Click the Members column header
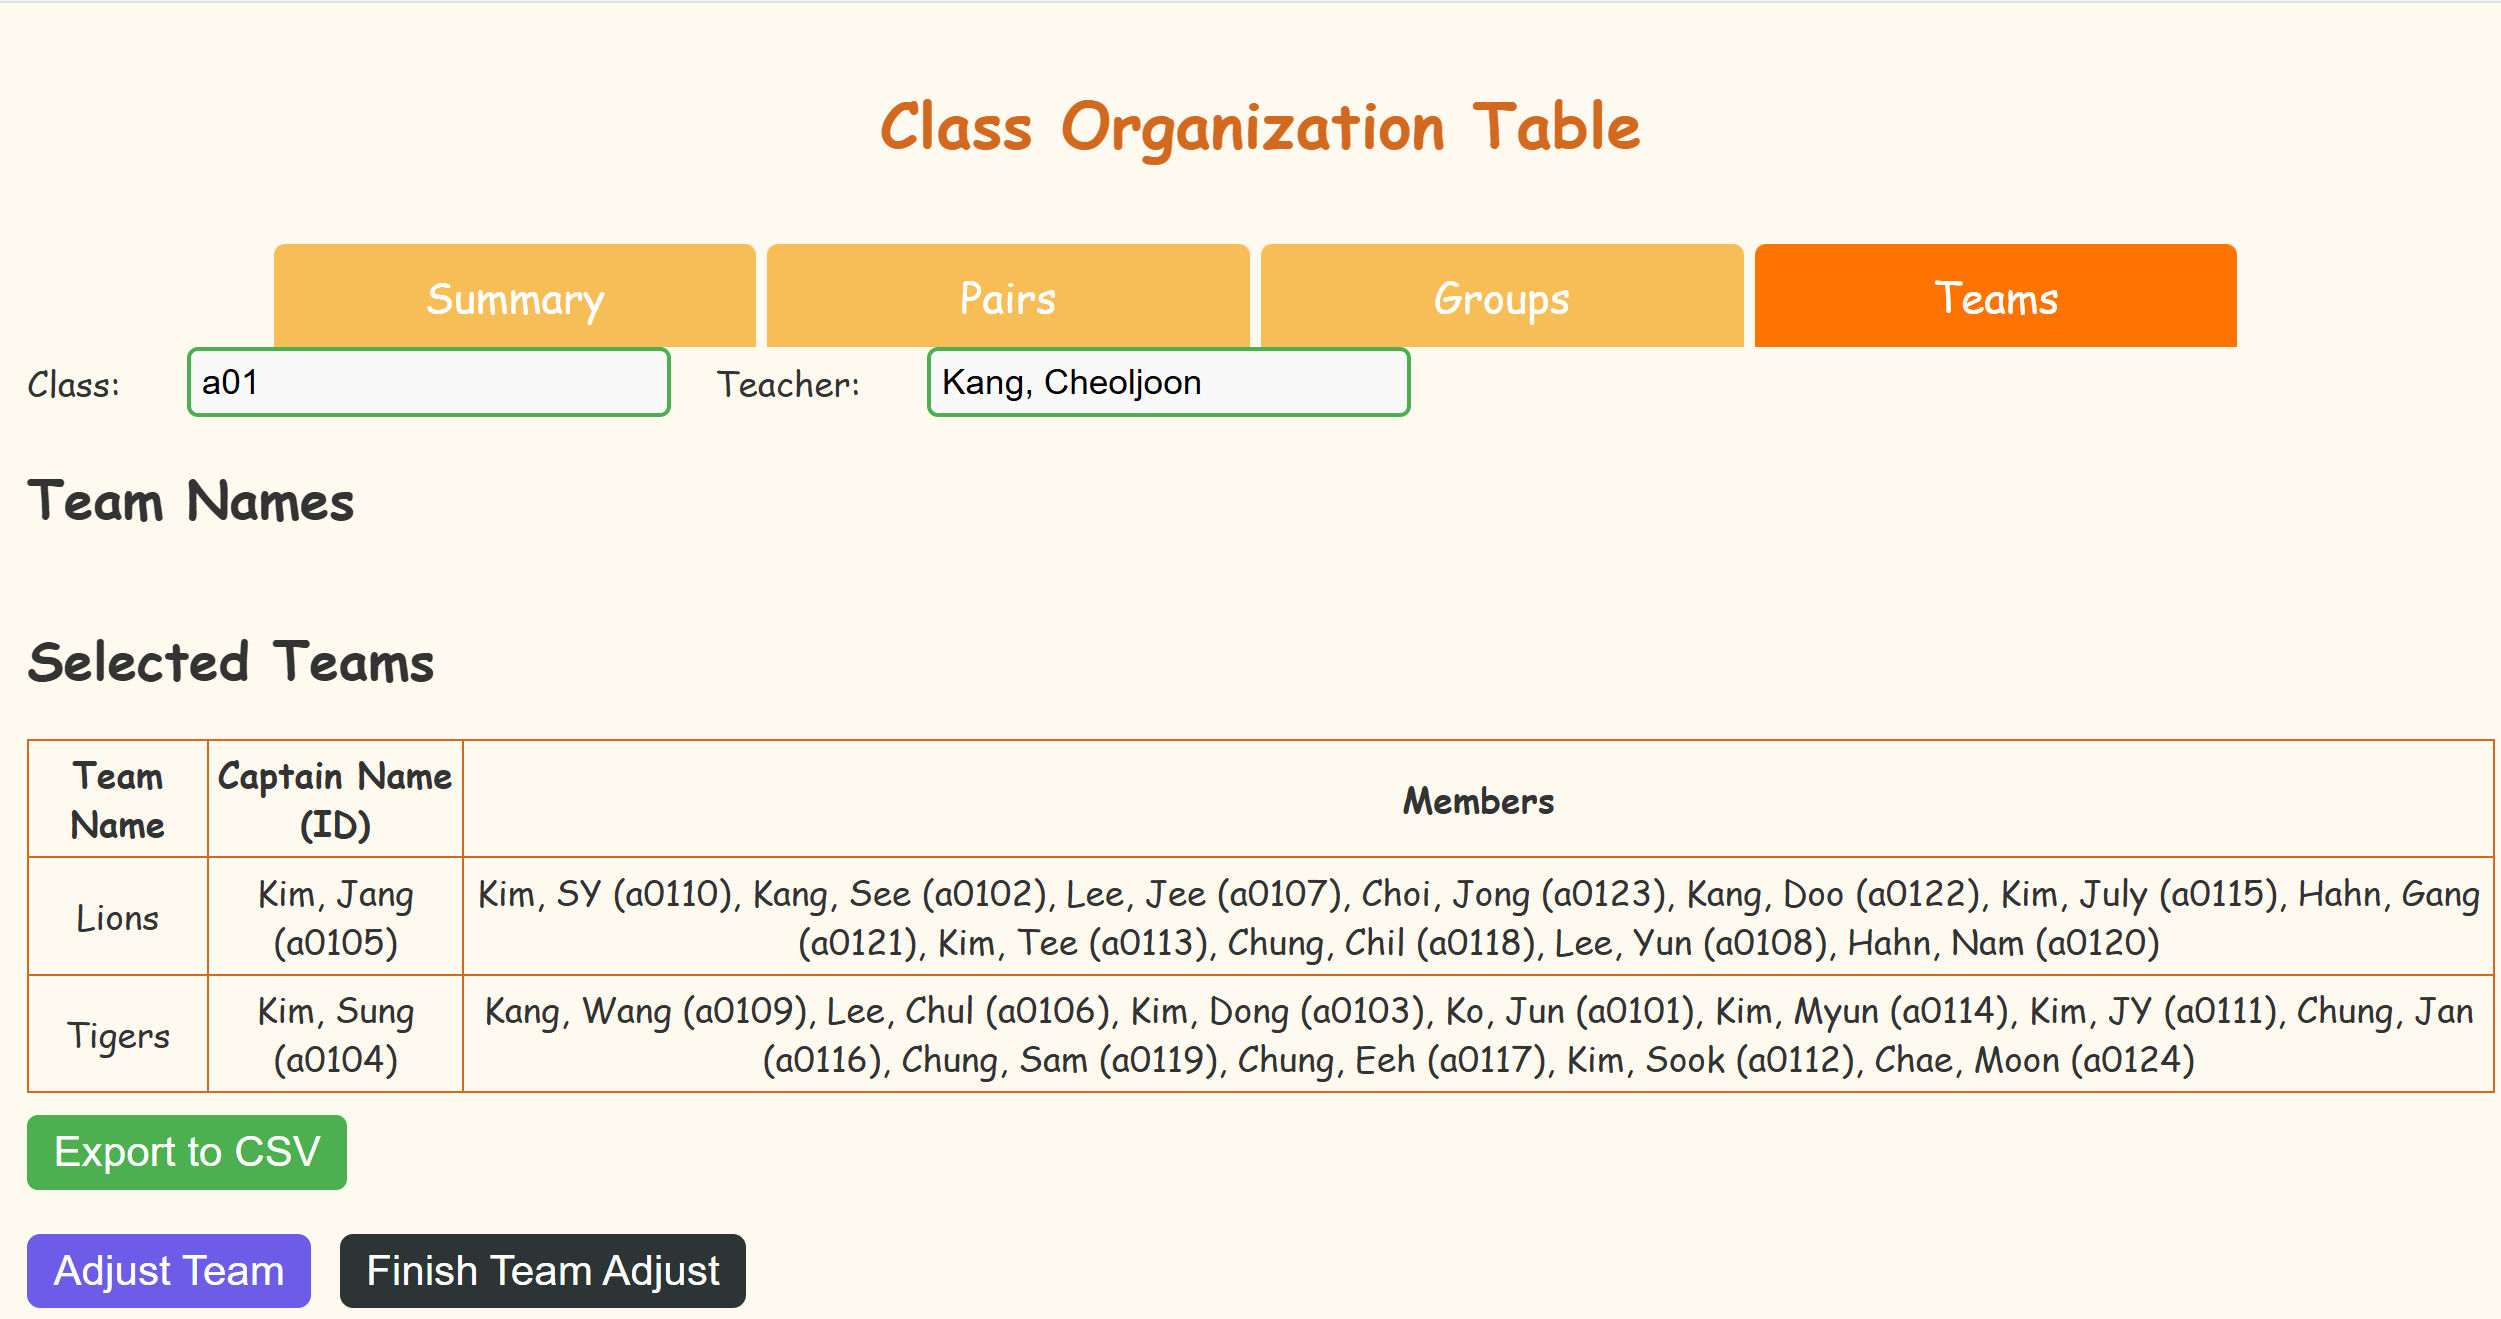The width and height of the screenshot is (2501, 1319). 1478,800
